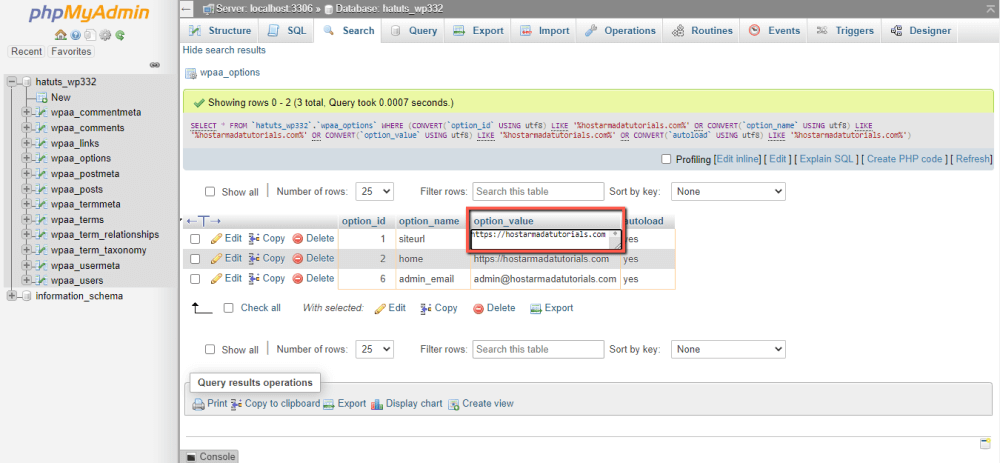
Task: Click the pencil Edit icon for siteurl row
Action: pyautogui.click(x=216, y=239)
